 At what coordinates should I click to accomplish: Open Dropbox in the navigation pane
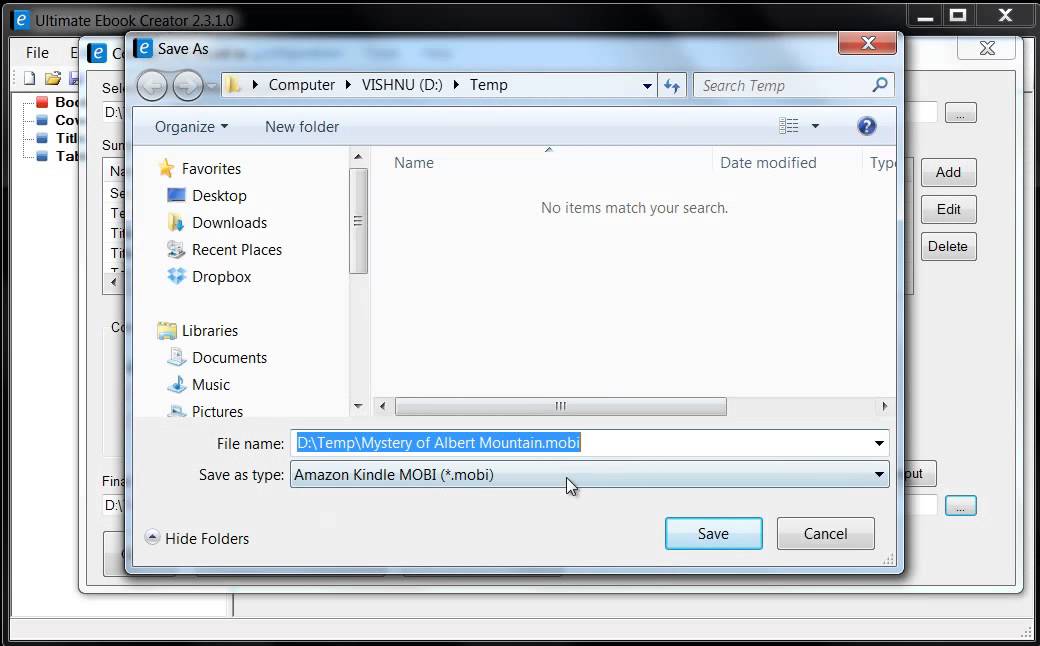point(222,277)
